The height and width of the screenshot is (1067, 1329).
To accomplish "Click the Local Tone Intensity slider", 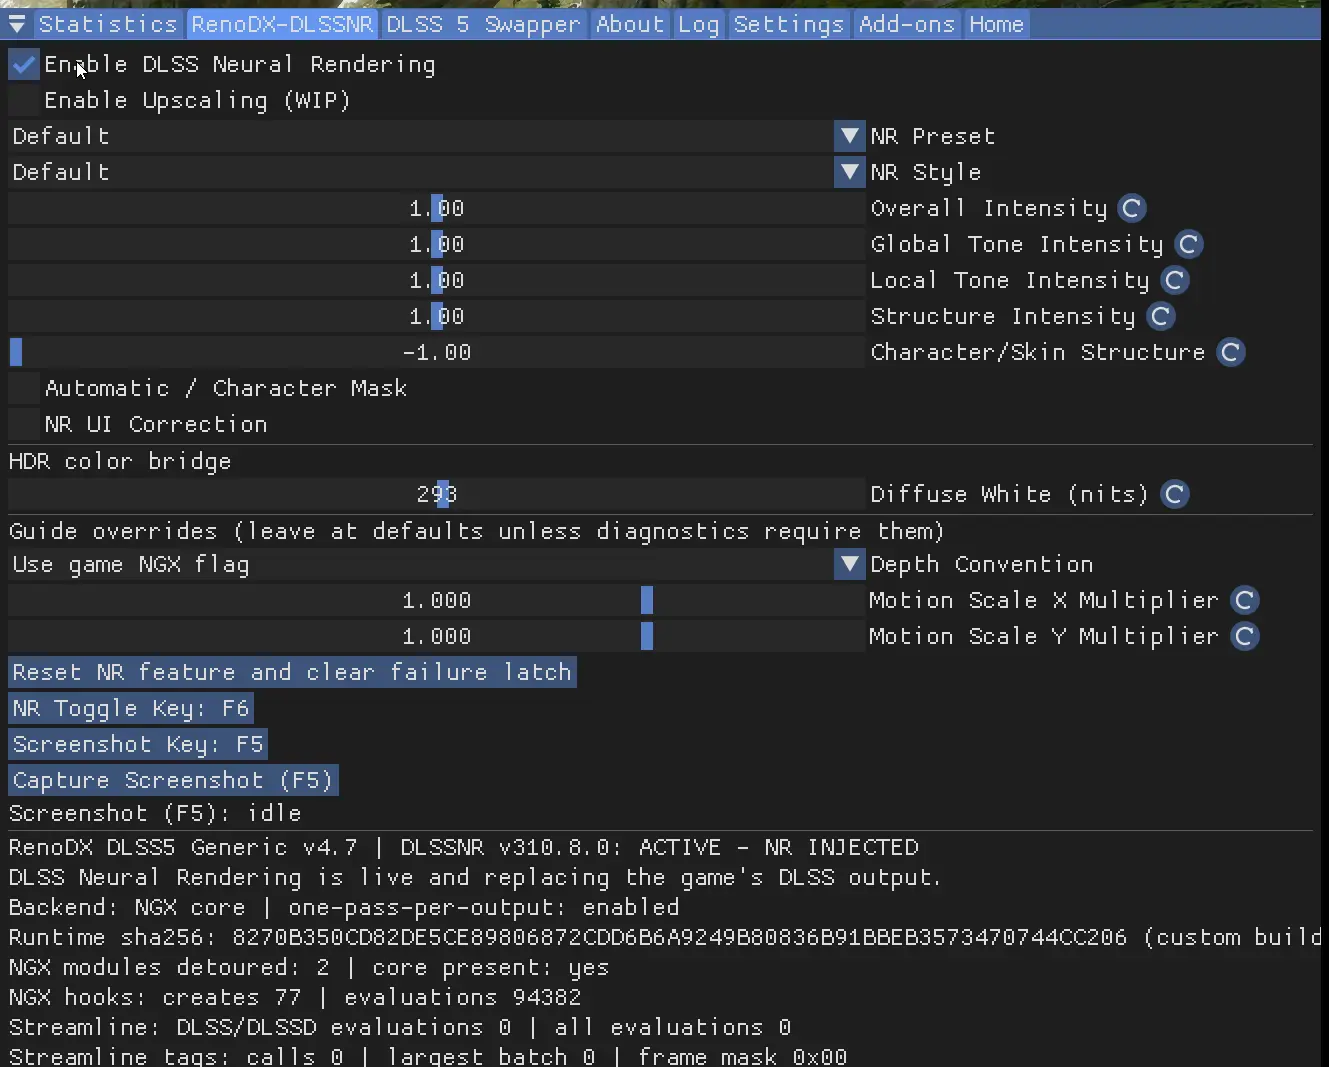I will coord(437,280).
